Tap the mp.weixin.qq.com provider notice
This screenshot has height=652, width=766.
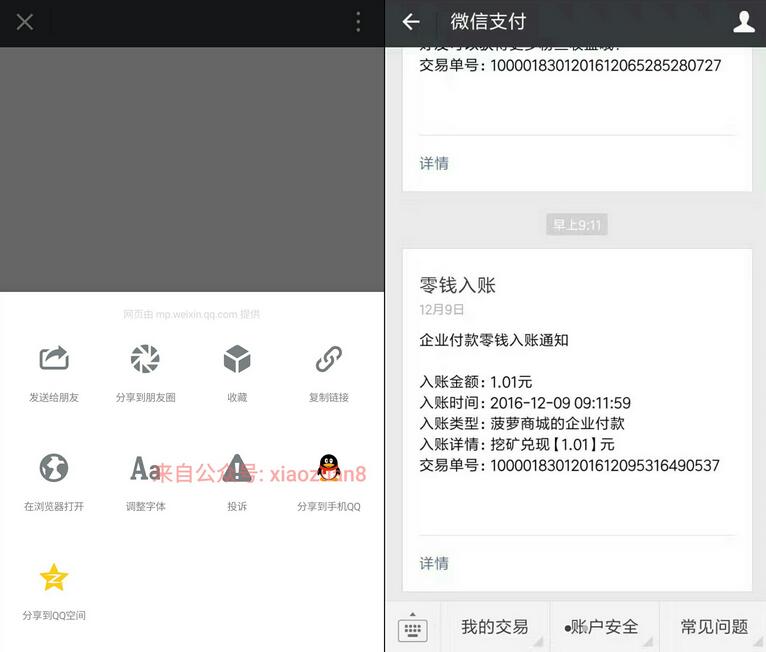(192, 314)
